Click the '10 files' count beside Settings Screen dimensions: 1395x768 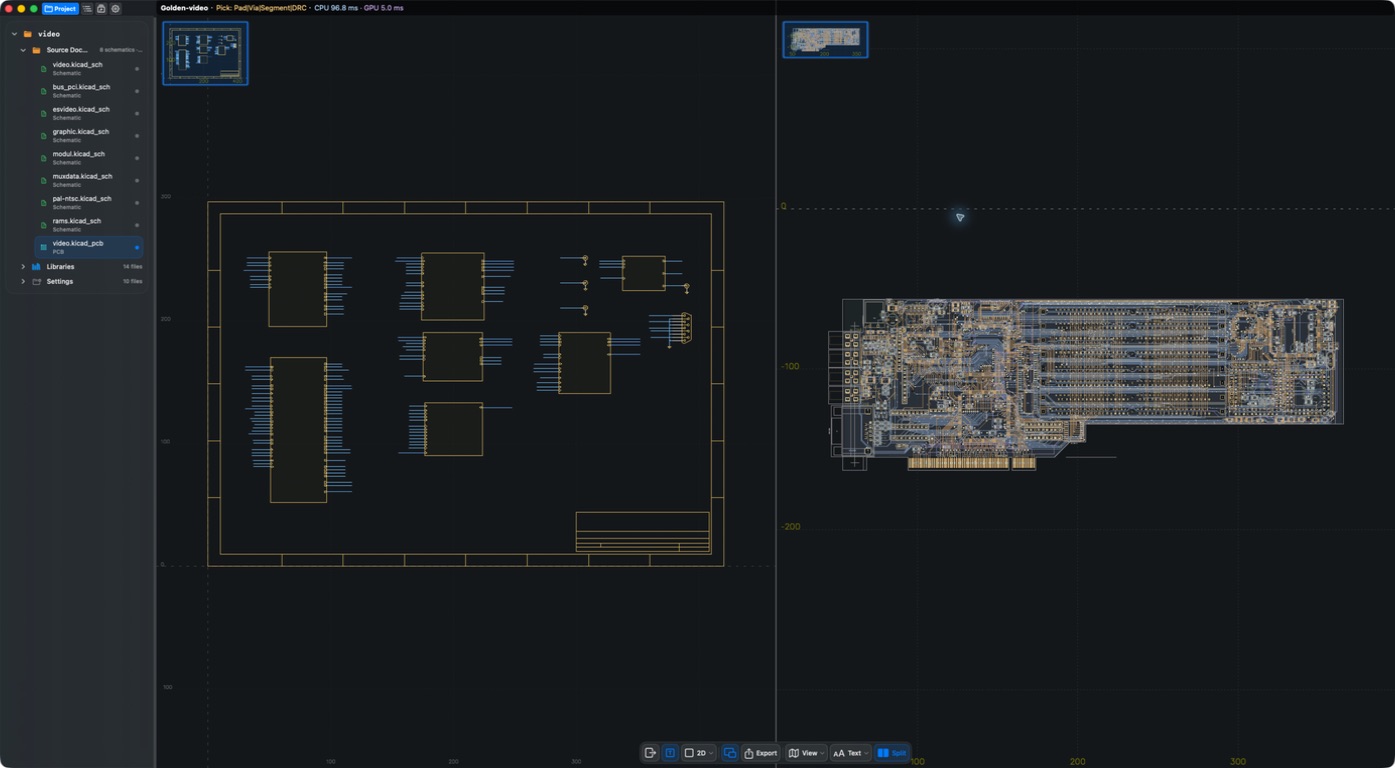tap(133, 282)
